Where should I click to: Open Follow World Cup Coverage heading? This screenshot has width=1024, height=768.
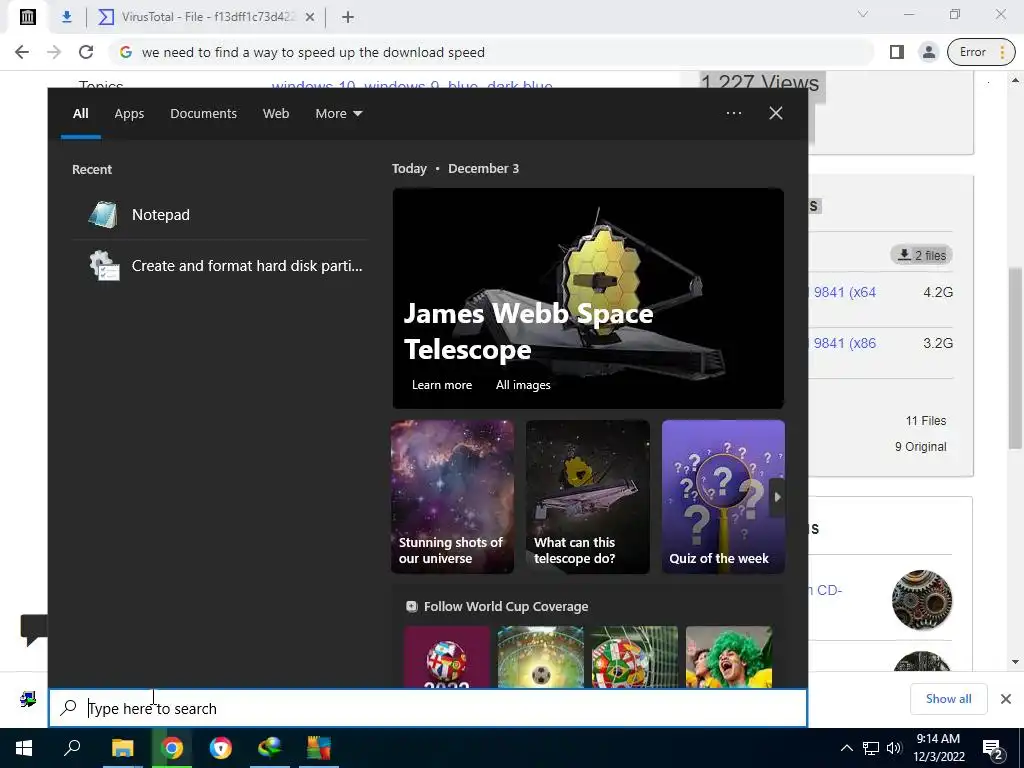pos(505,607)
